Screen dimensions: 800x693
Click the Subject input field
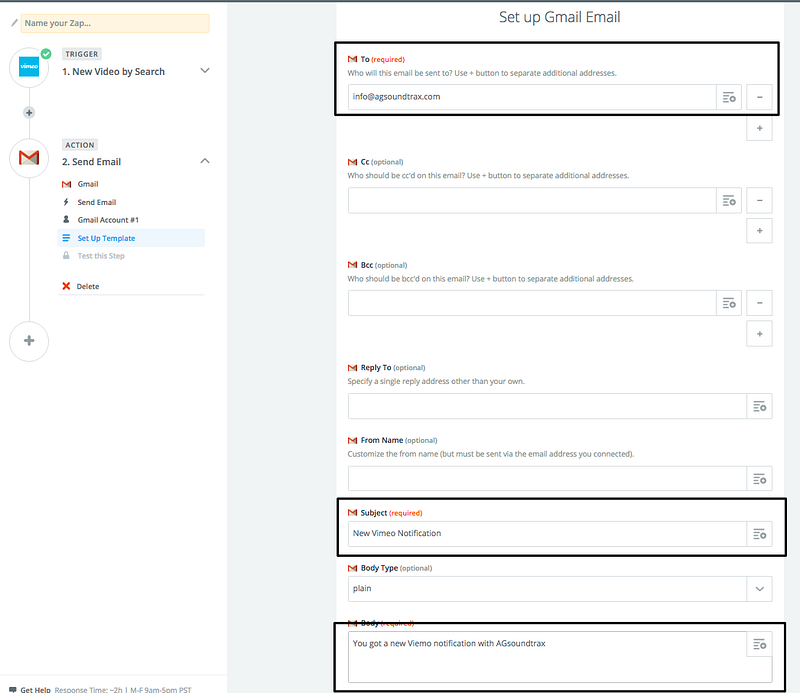point(547,534)
